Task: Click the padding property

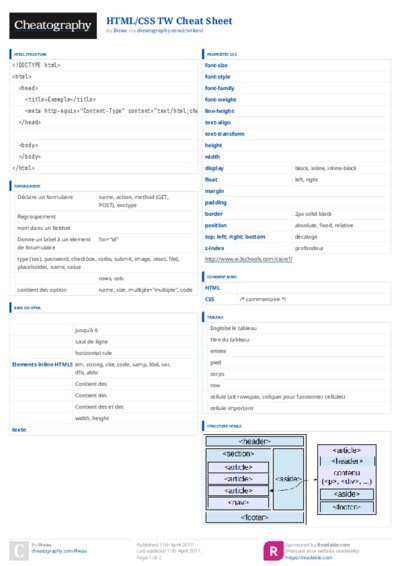Action: click(216, 203)
